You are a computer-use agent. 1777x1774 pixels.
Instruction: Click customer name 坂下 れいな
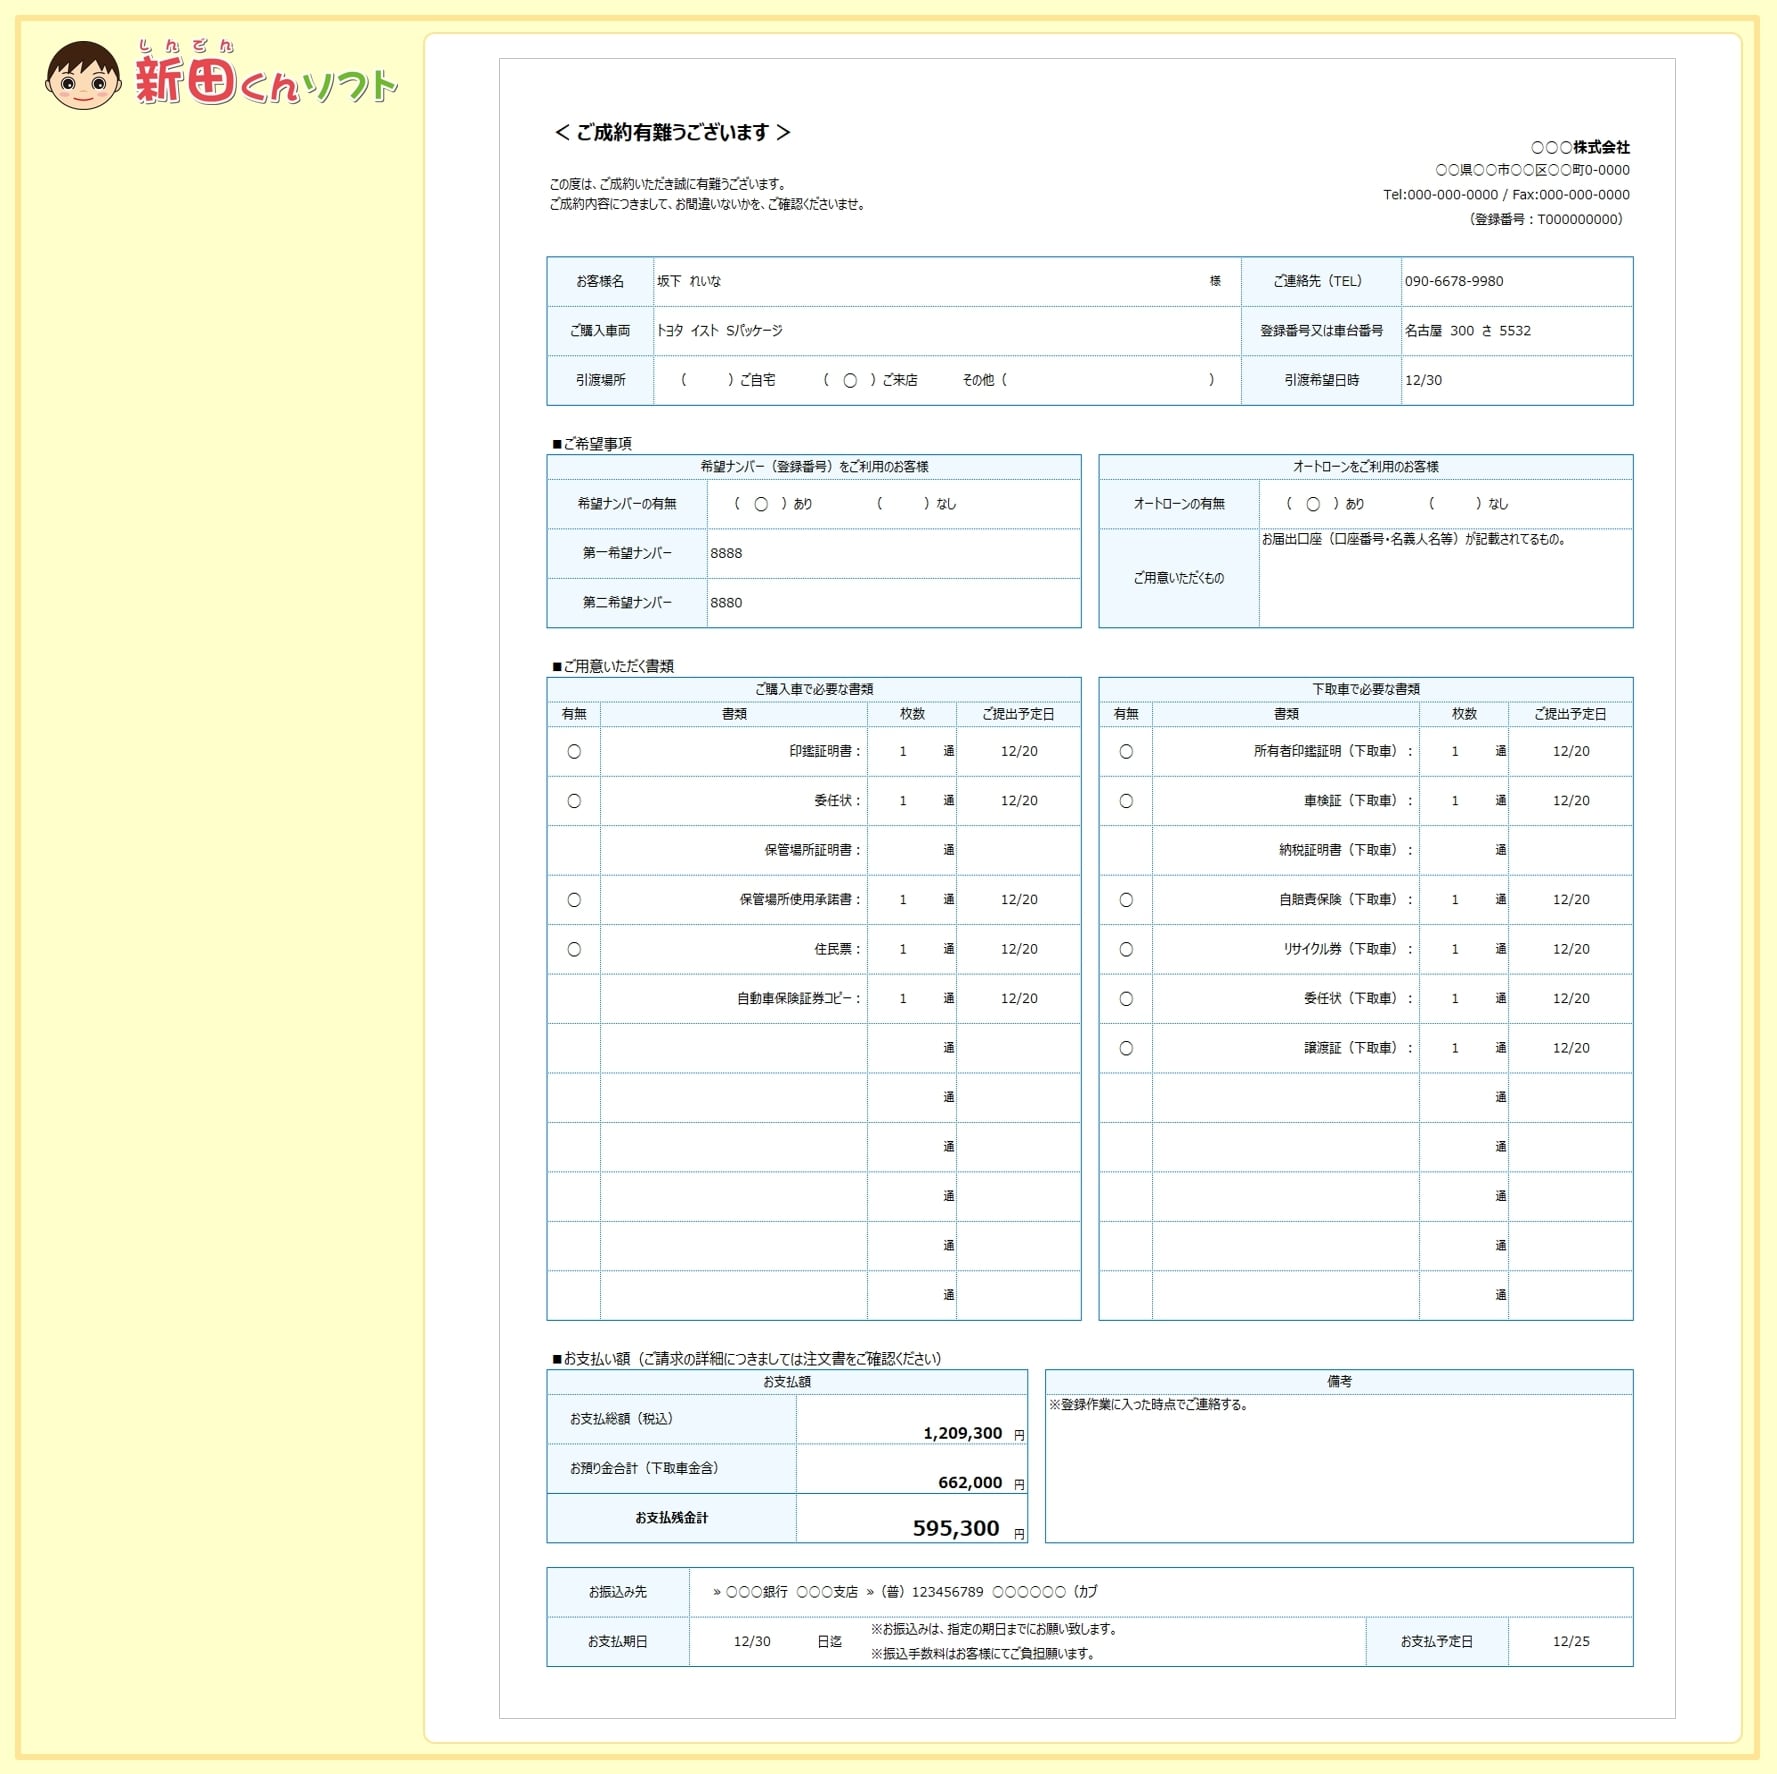pyautogui.click(x=689, y=282)
